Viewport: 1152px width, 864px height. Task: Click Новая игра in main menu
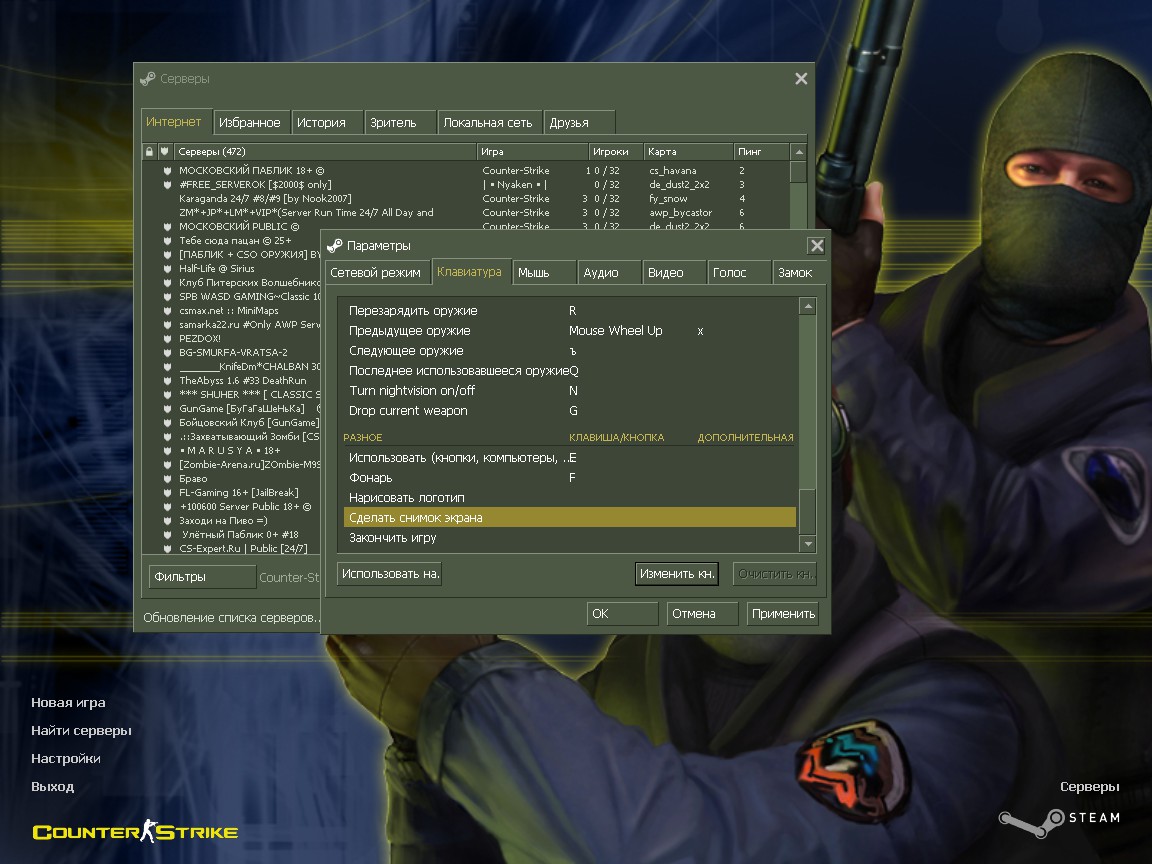point(68,702)
